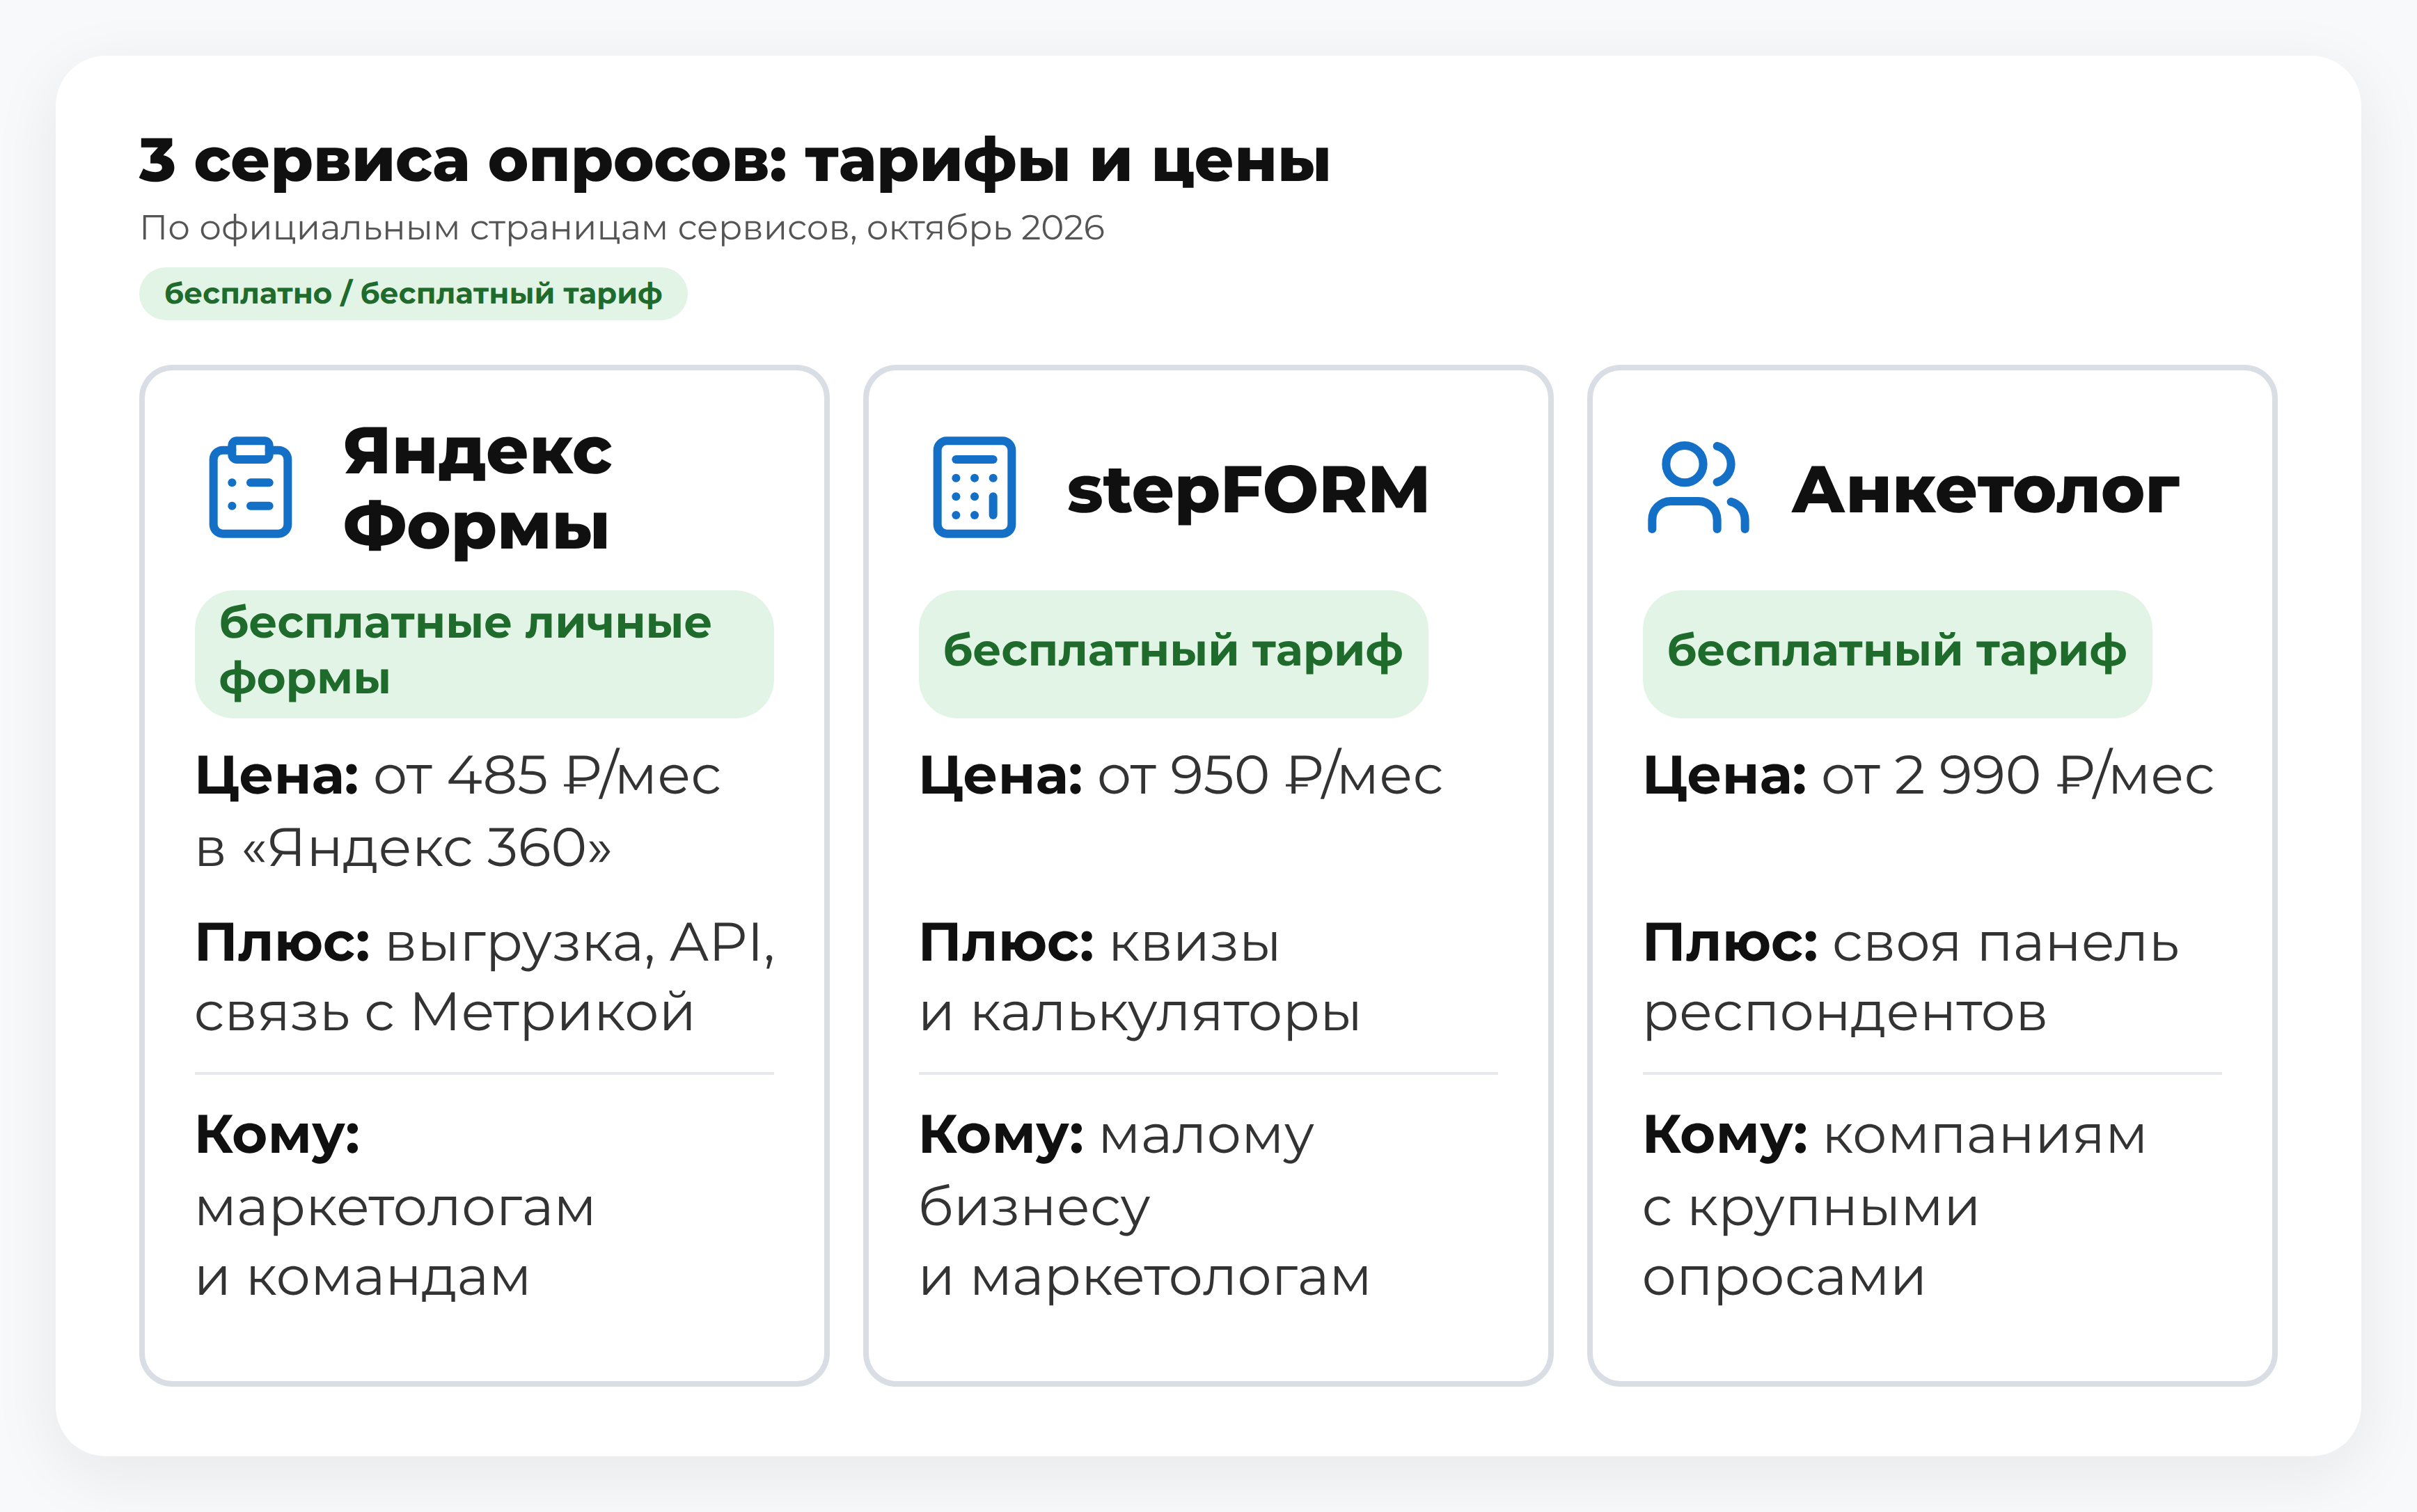Click the «бесплатно / бесплатный тариф» legend pill
Image resolution: width=2417 pixels, height=1512 pixels.
(413, 293)
